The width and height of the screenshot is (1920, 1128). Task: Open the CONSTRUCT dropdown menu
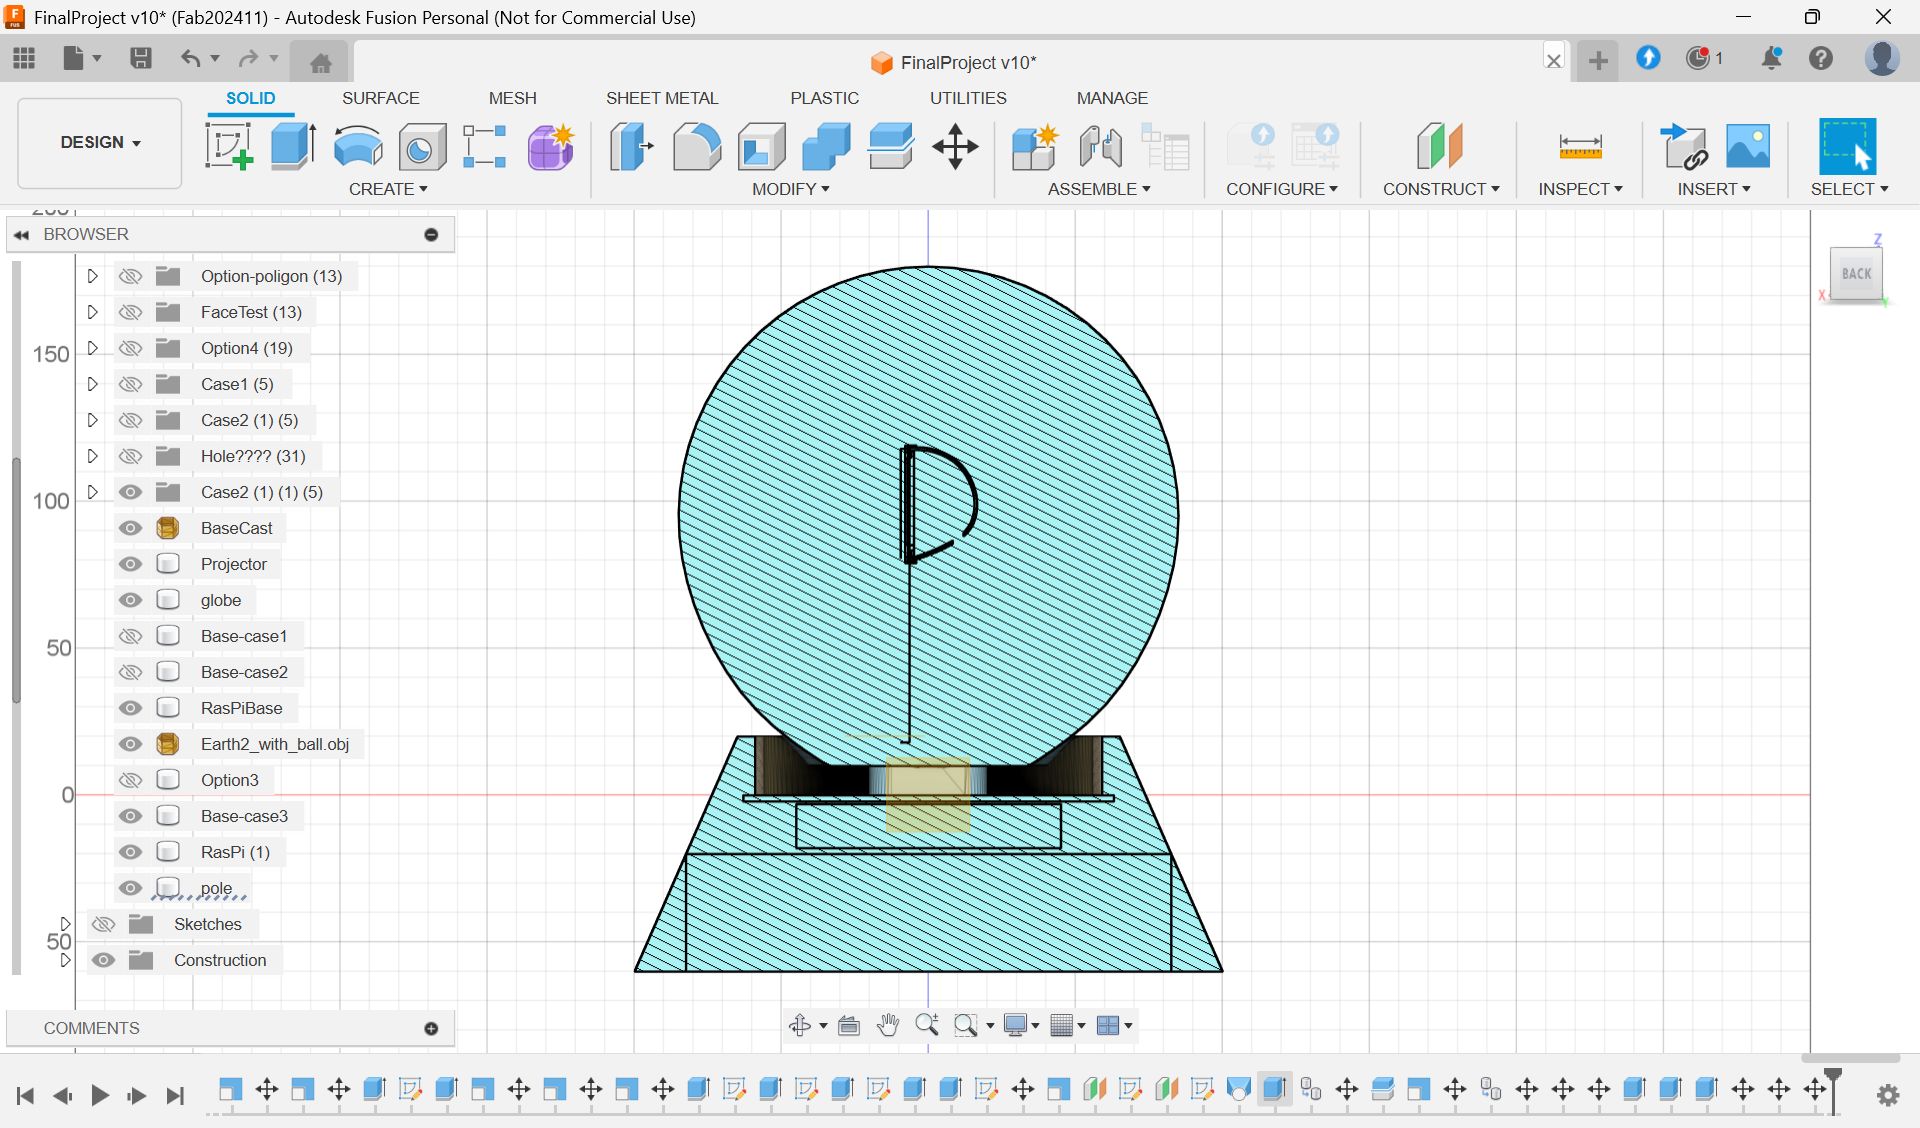pos(1441,189)
